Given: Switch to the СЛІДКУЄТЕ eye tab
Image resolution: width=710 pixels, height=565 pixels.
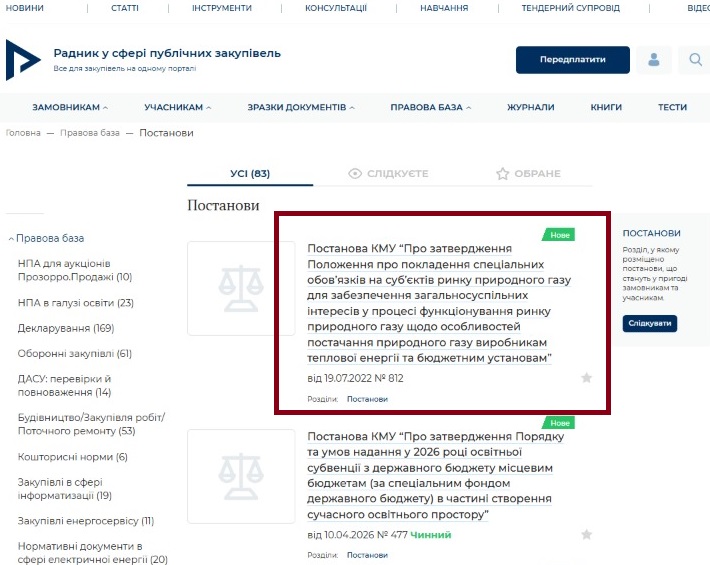Looking at the screenshot, I should coord(388,174).
